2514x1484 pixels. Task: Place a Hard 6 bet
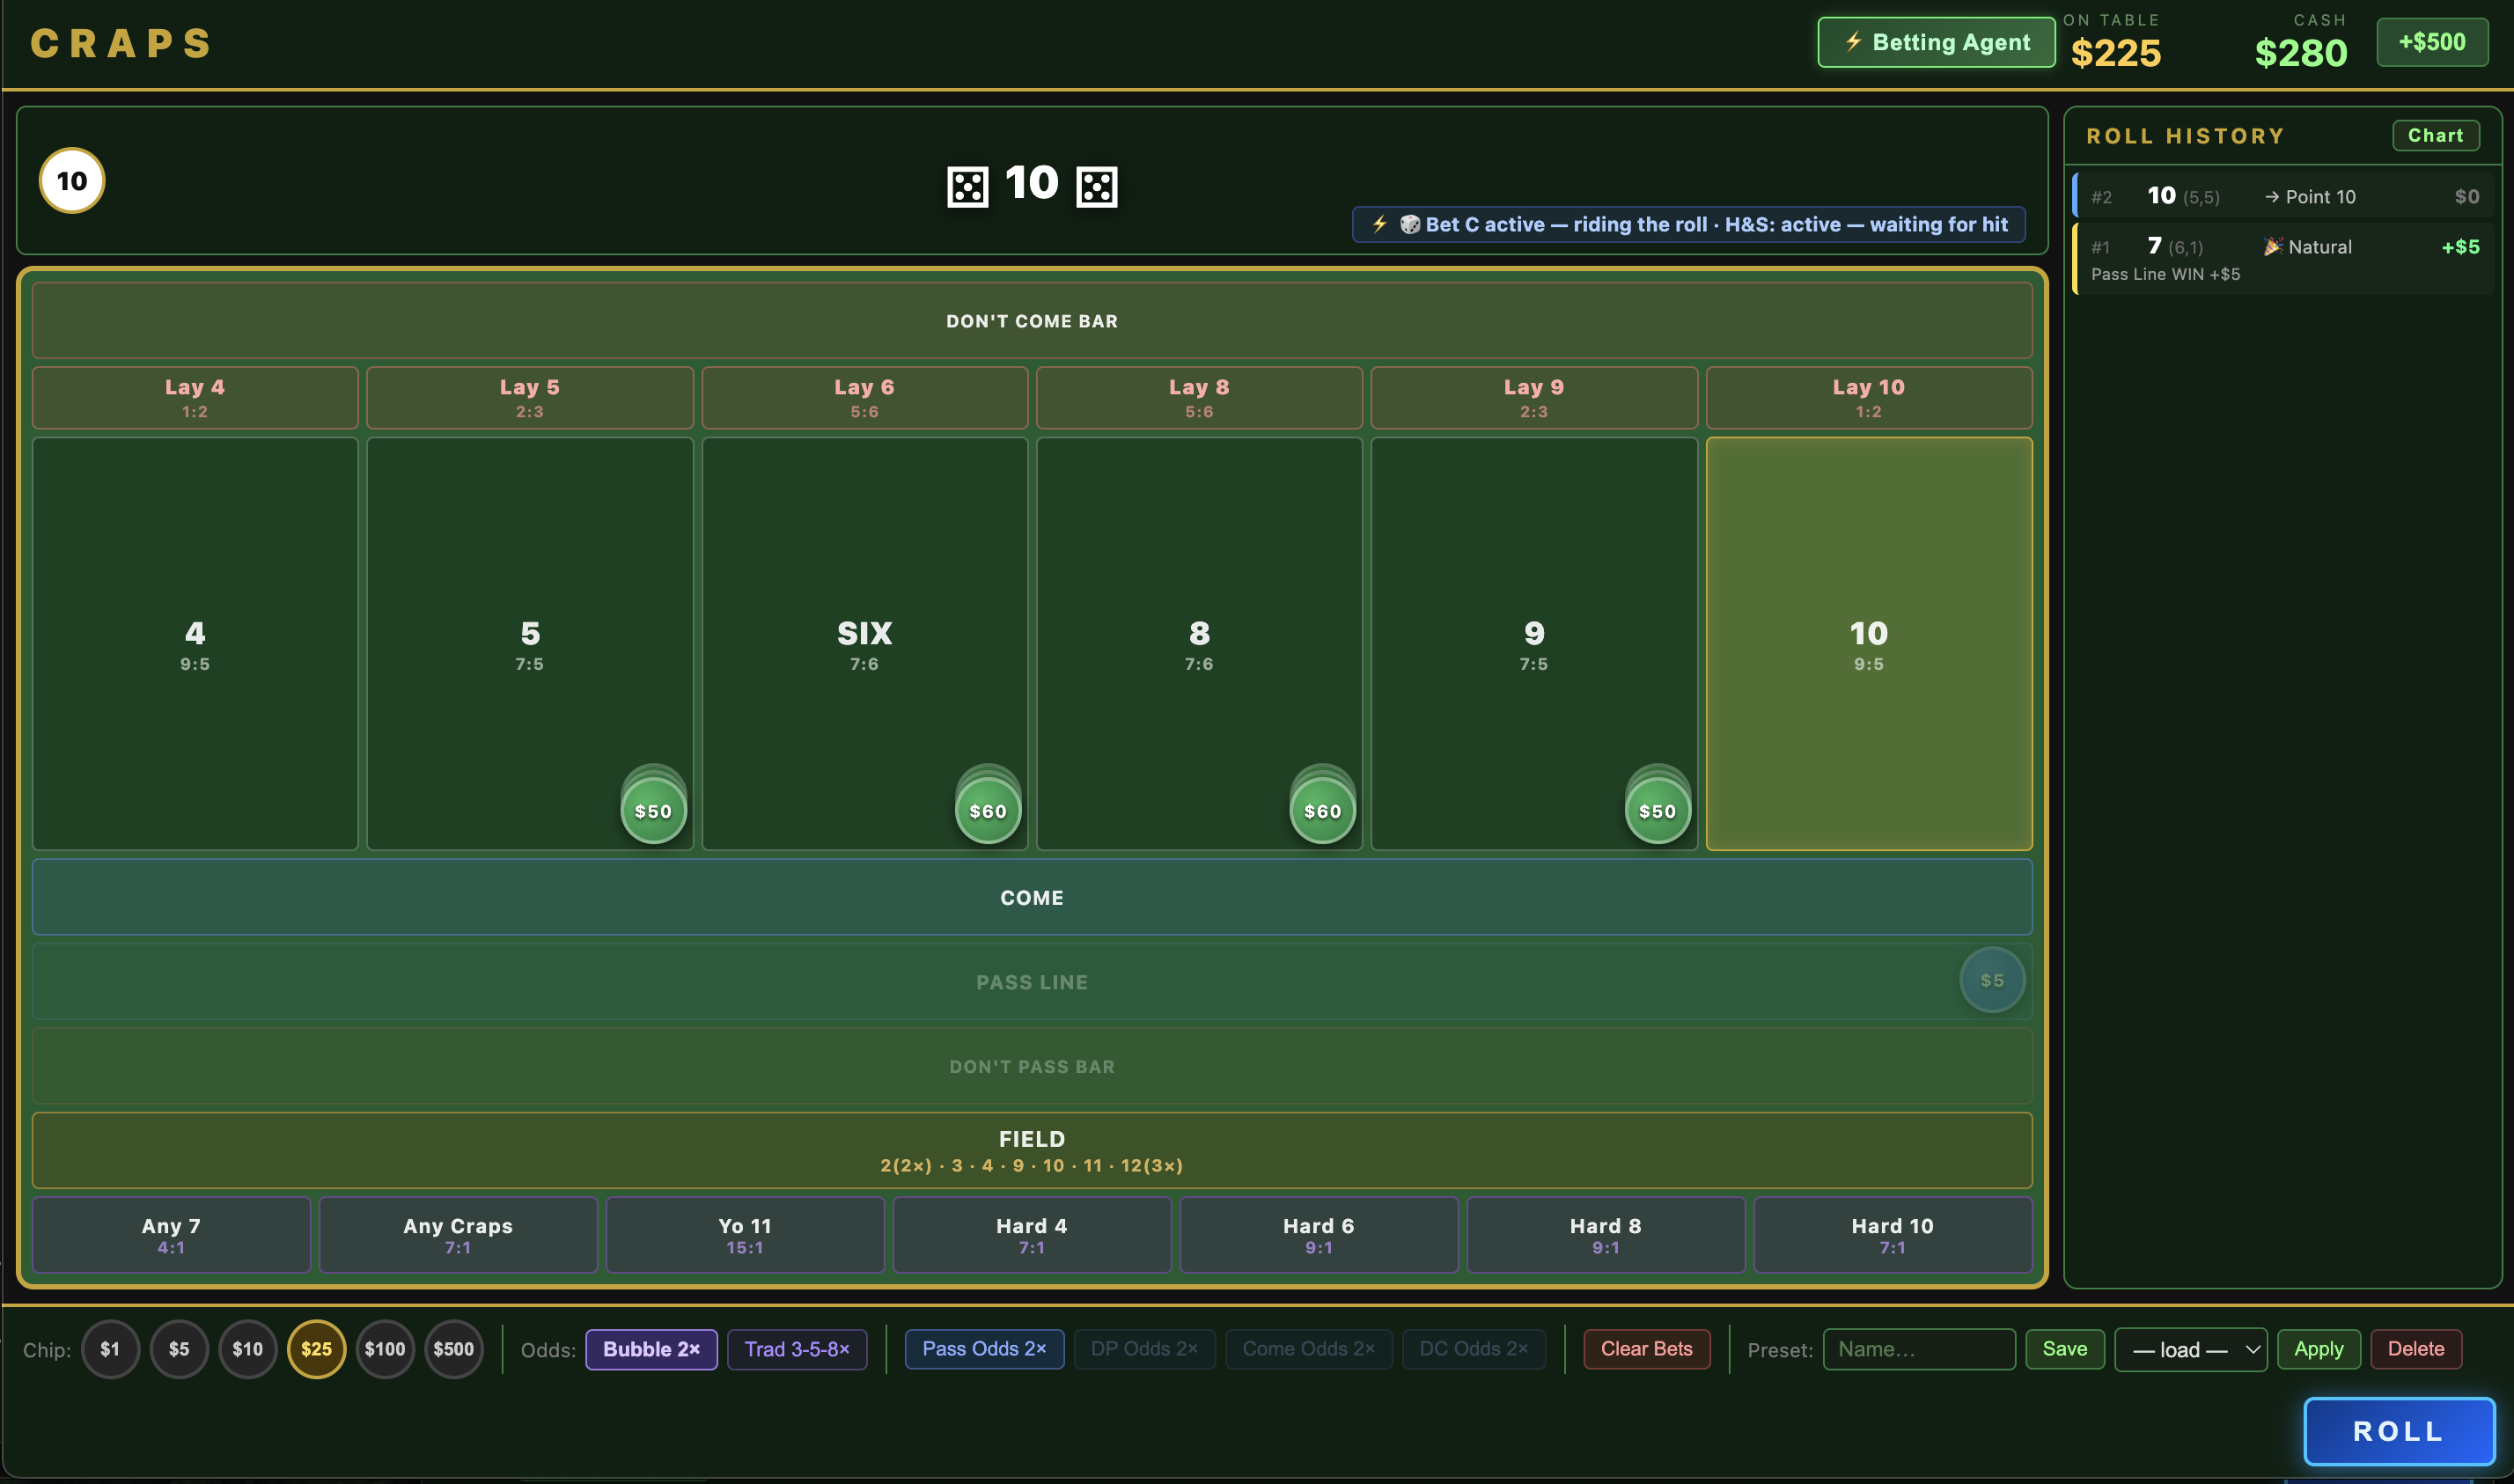pos(1319,1235)
